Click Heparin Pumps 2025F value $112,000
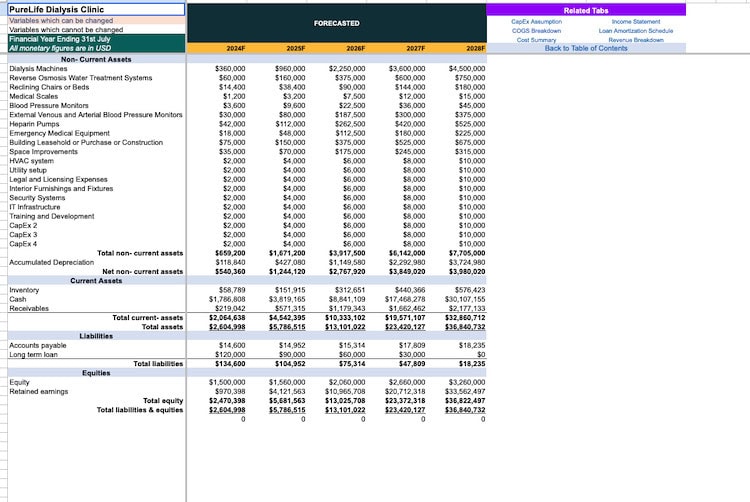This screenshot has width=750, height=502. 290,124
